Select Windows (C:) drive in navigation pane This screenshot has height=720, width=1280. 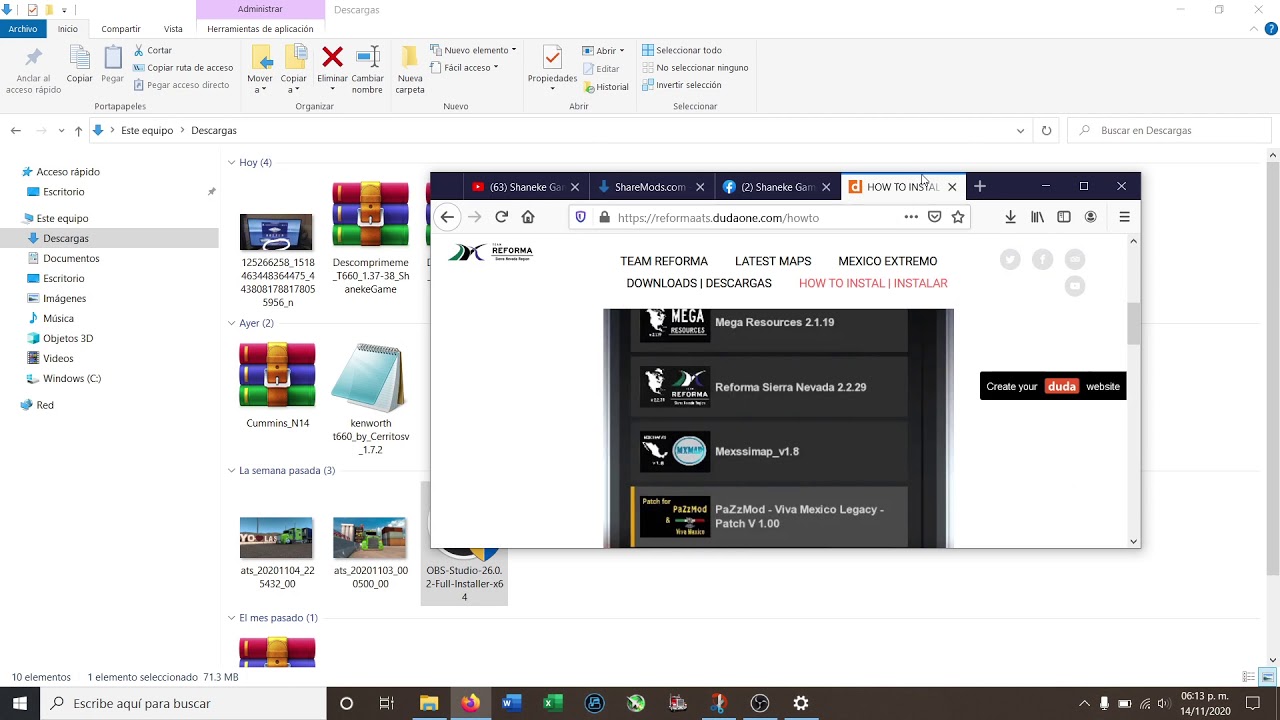(x=72, y=378)
